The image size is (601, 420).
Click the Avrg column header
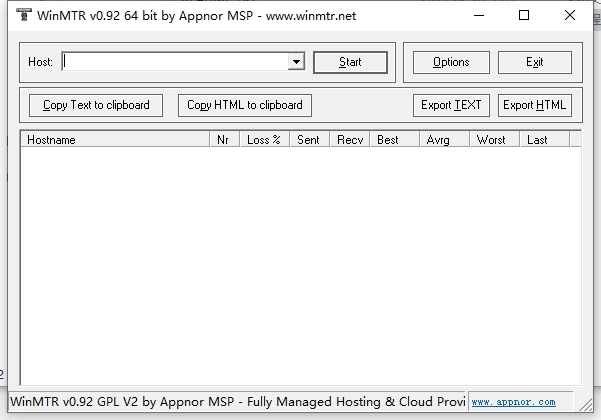(445, 139)
